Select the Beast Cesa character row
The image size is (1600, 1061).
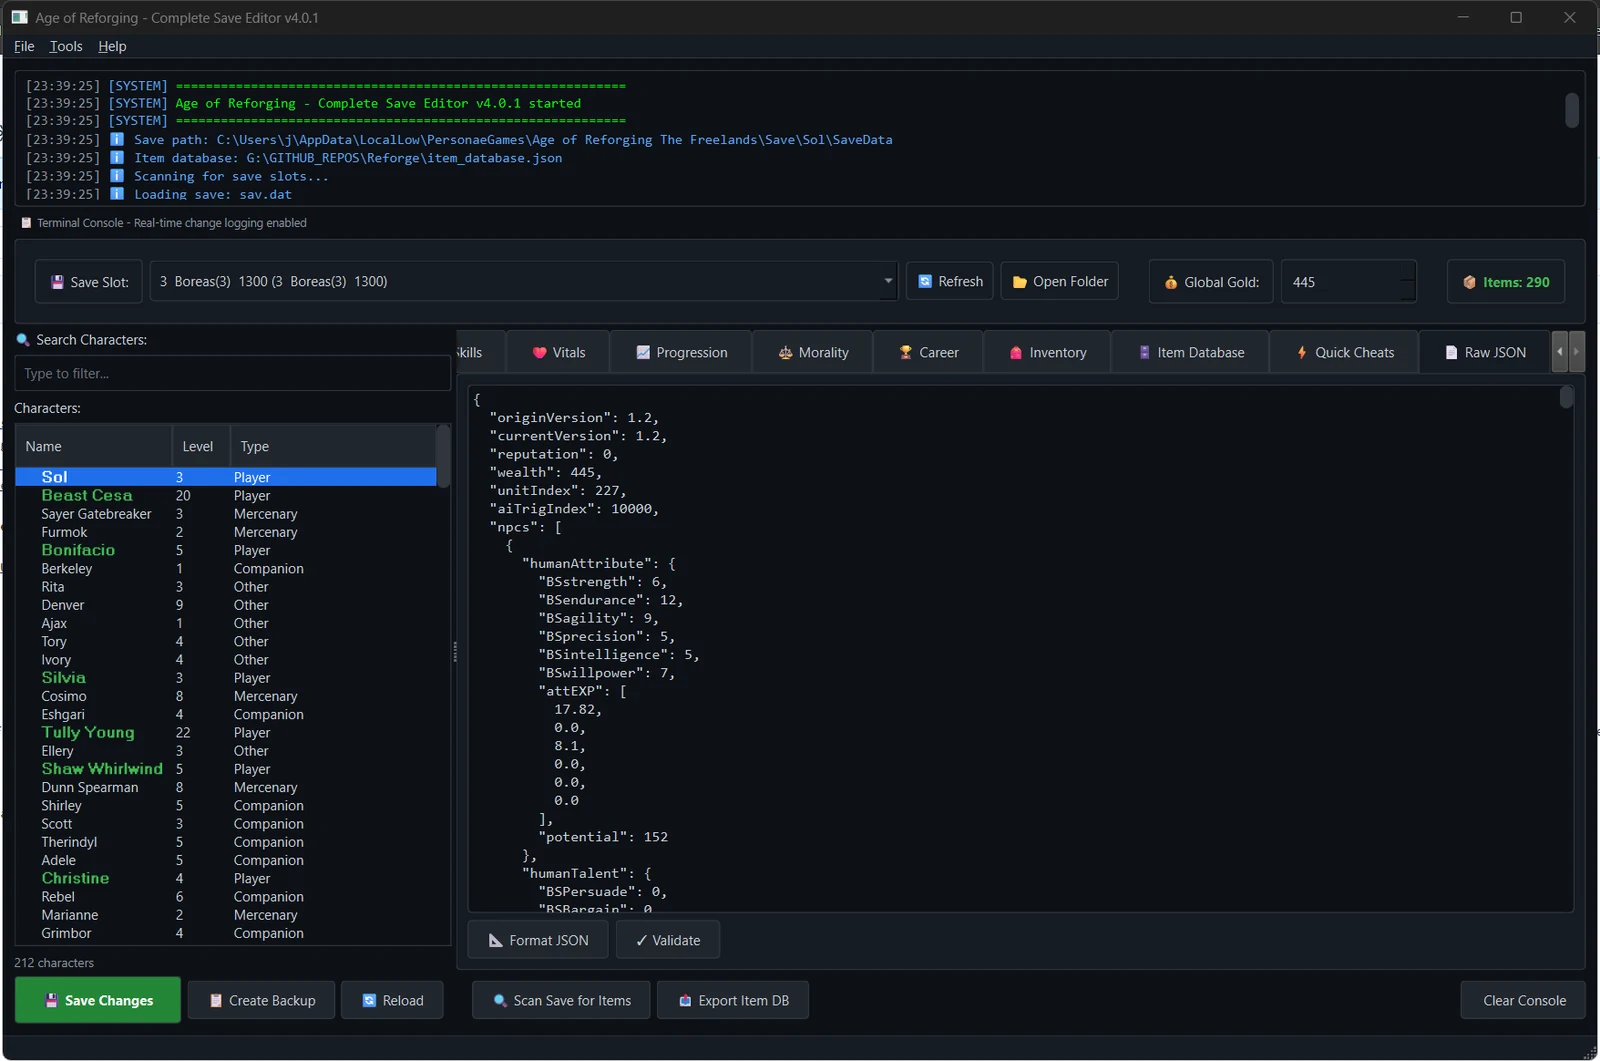tap(226, 495)
